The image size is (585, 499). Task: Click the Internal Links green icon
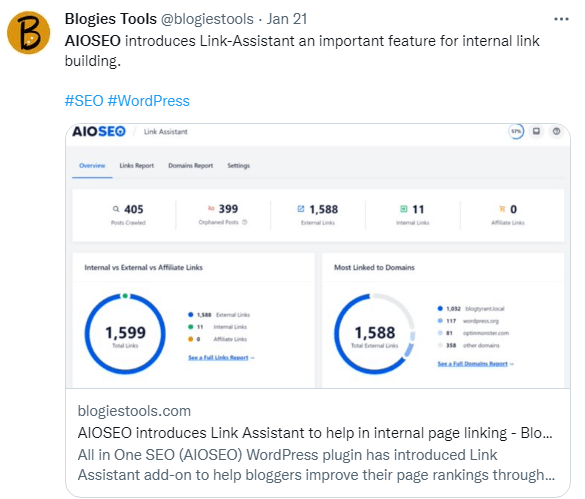(403, 209)
